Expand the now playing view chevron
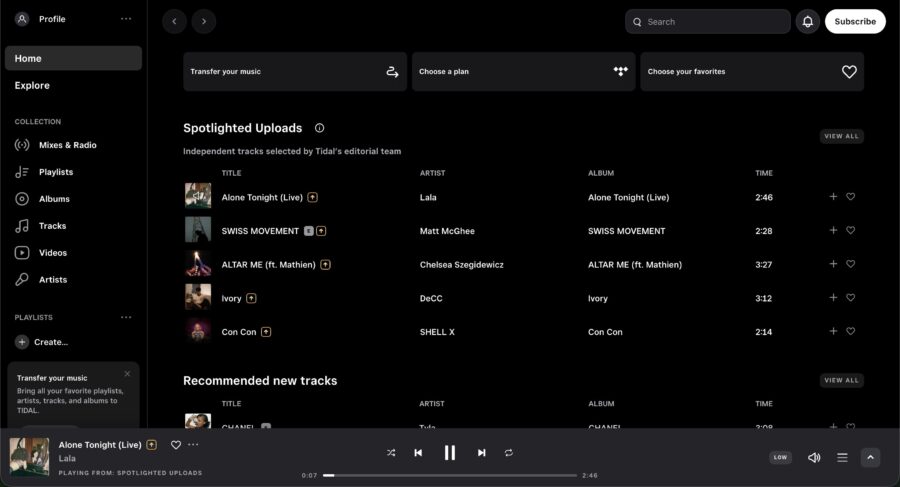 click(x=870, y=457)
